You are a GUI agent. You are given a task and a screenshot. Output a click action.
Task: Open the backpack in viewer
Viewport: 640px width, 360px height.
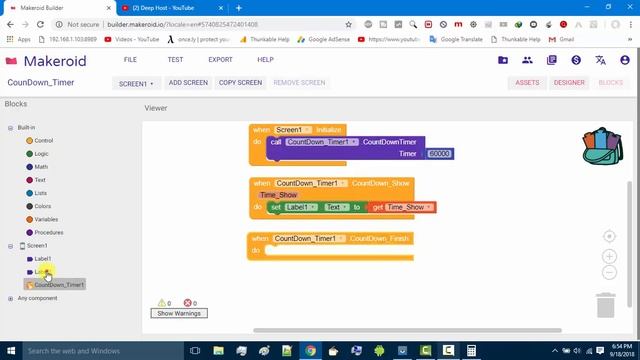click(x=602, y=147)
